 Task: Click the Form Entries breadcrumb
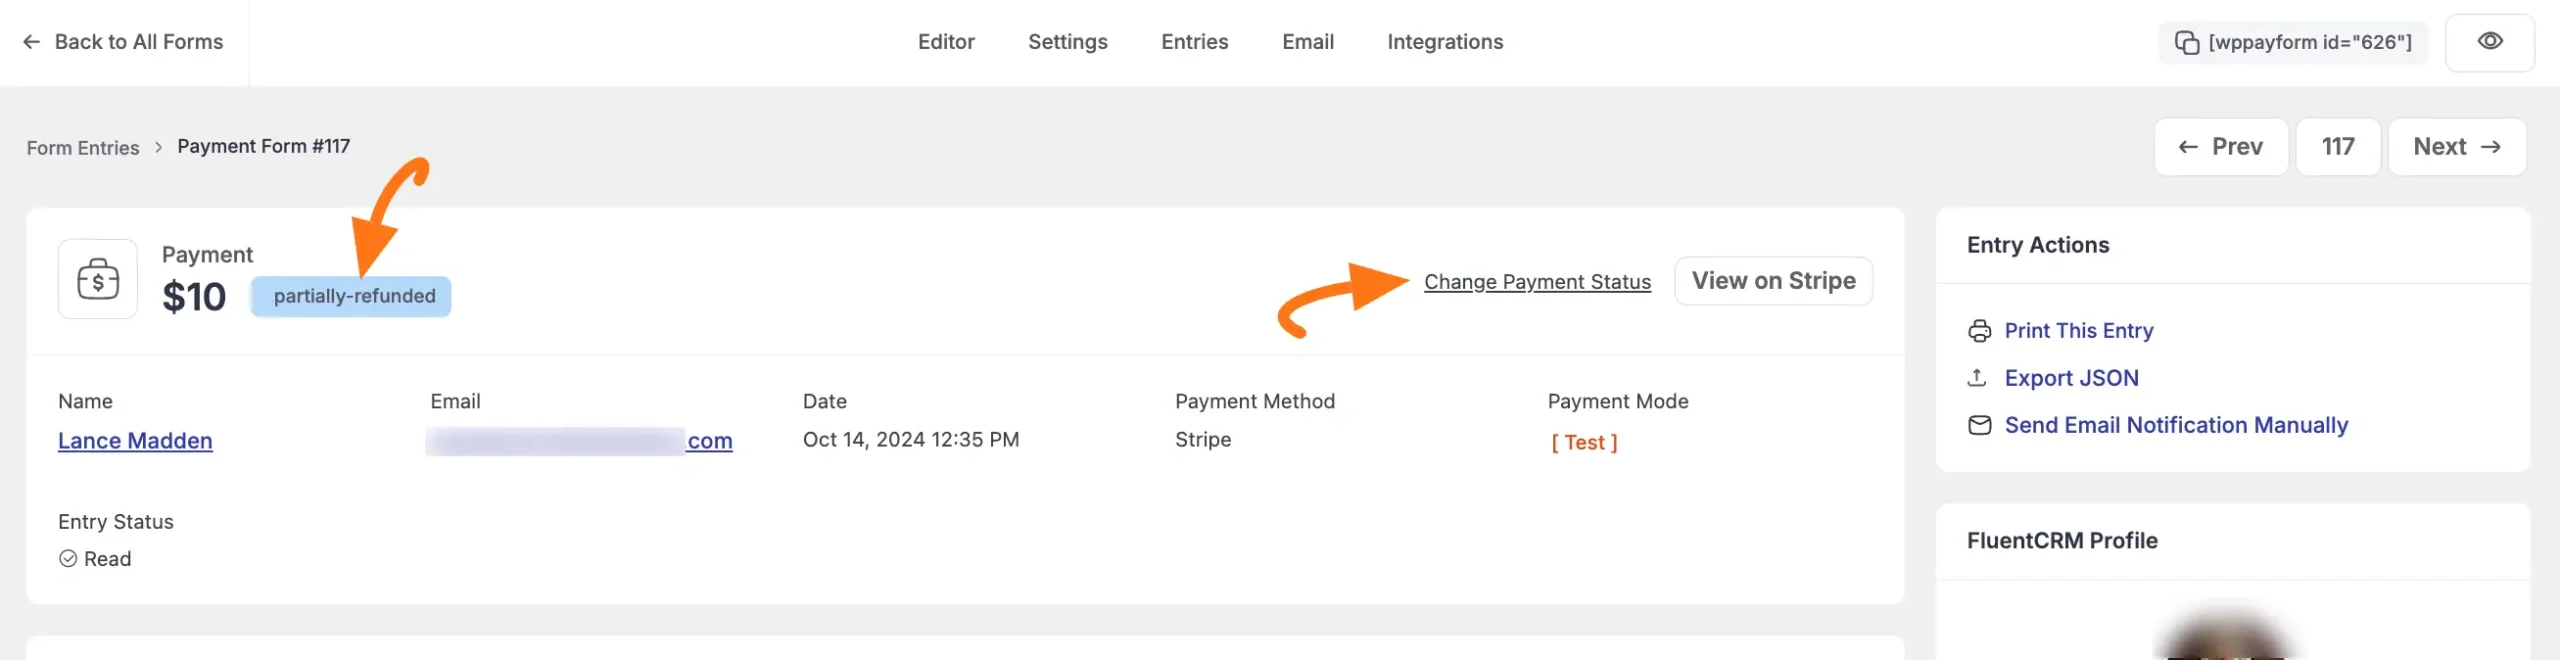[x=83, y=148]
